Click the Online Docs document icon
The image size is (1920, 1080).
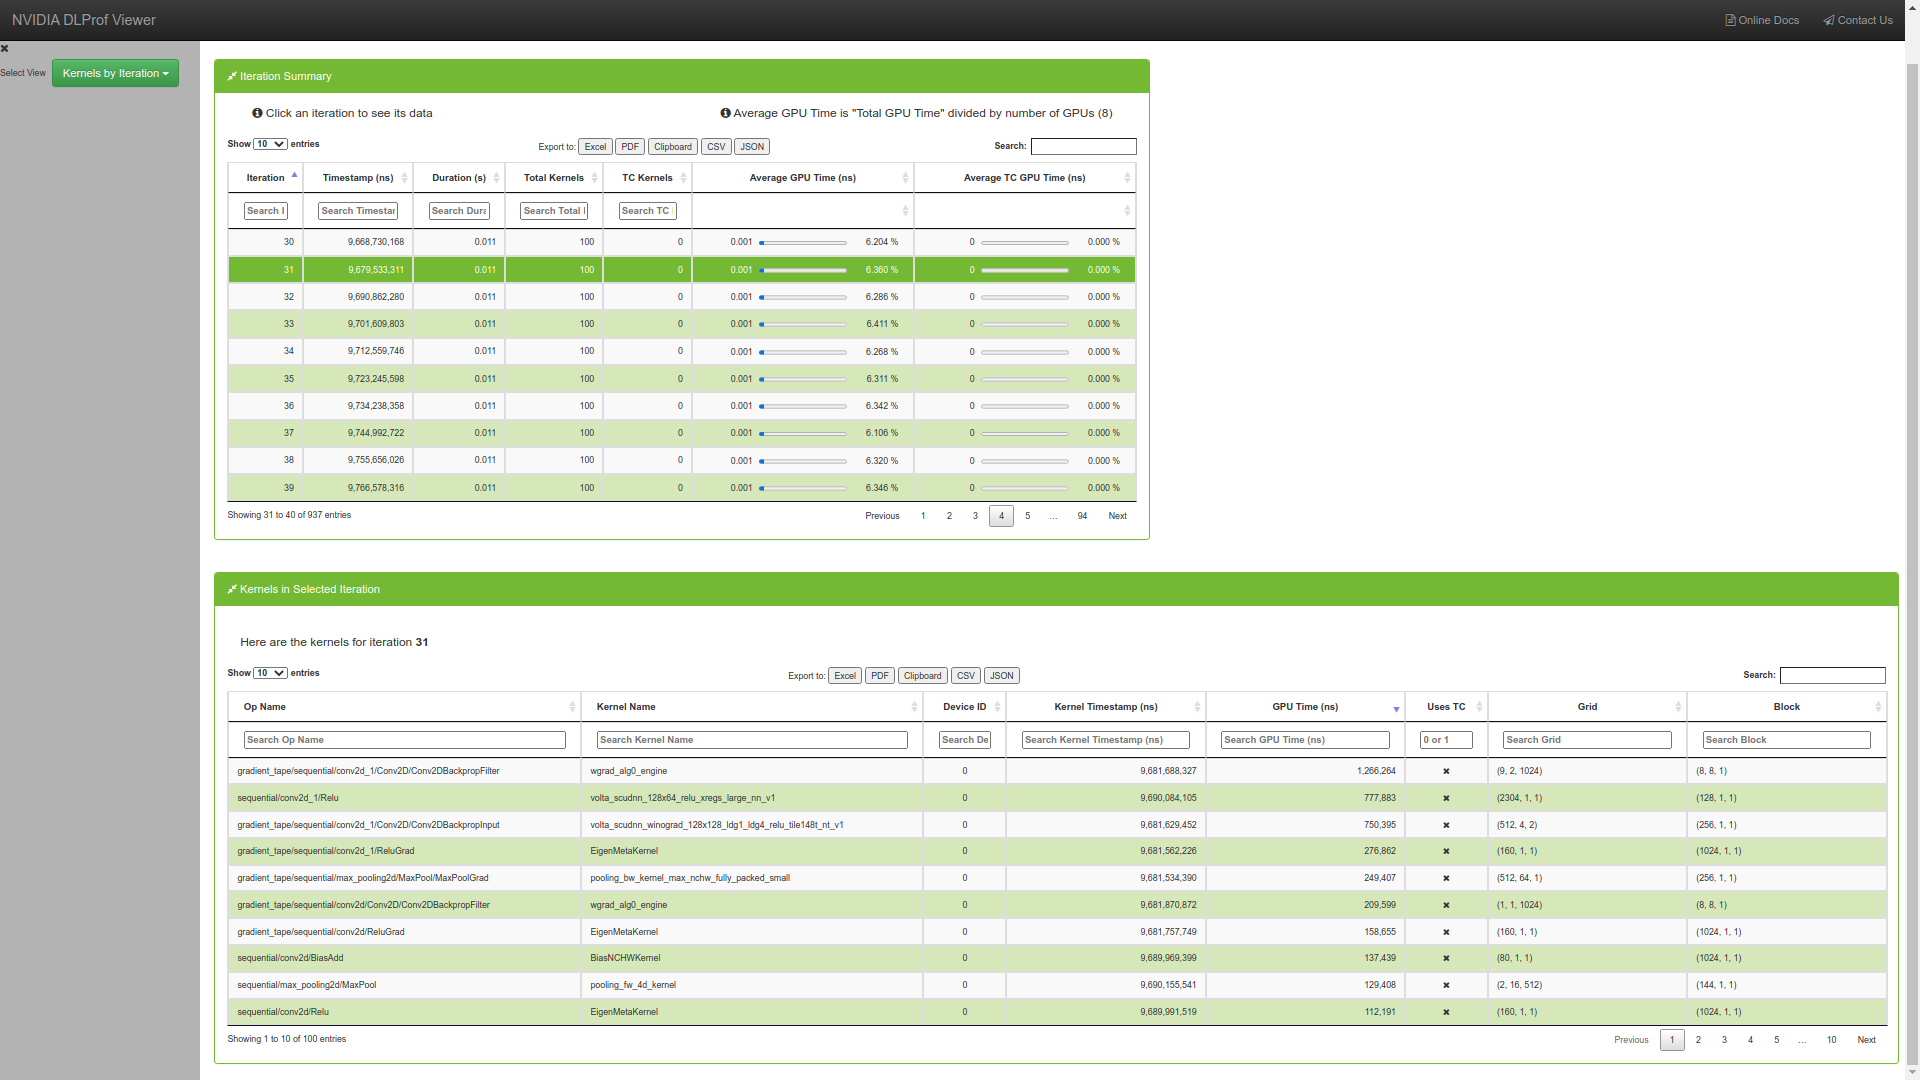click(x=1730, y=20)
